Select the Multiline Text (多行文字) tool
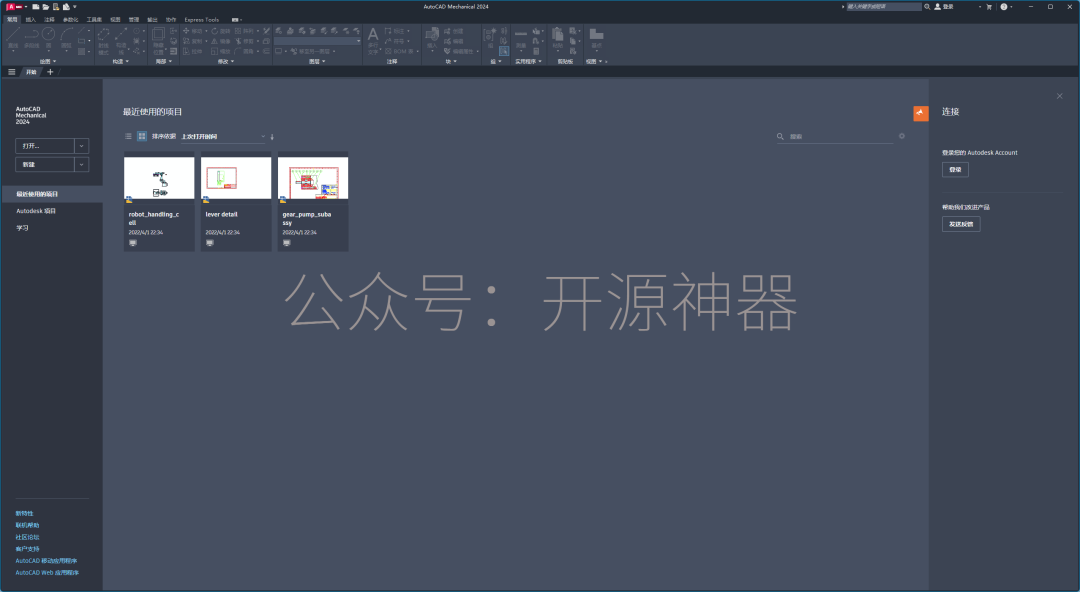The width and height of the screenshot is (1080, 592). click(373, 40)
